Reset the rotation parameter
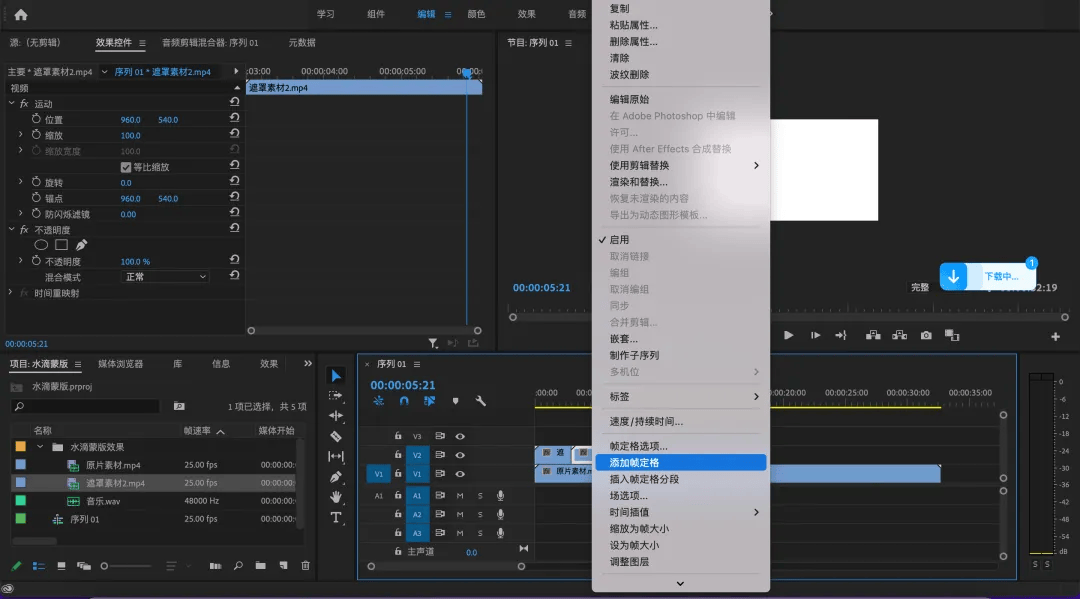1080x599 pixels. [x=234, y=180]
